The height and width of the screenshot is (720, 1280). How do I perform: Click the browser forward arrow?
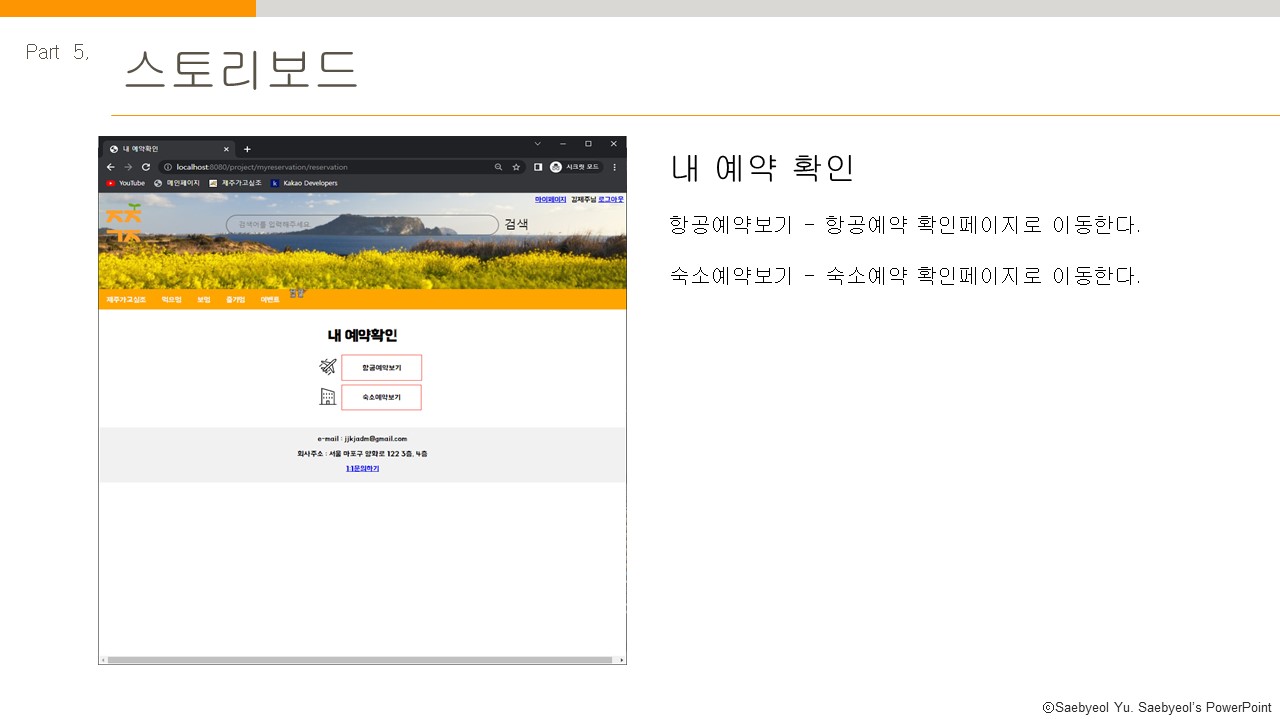(x=128, y=167)
